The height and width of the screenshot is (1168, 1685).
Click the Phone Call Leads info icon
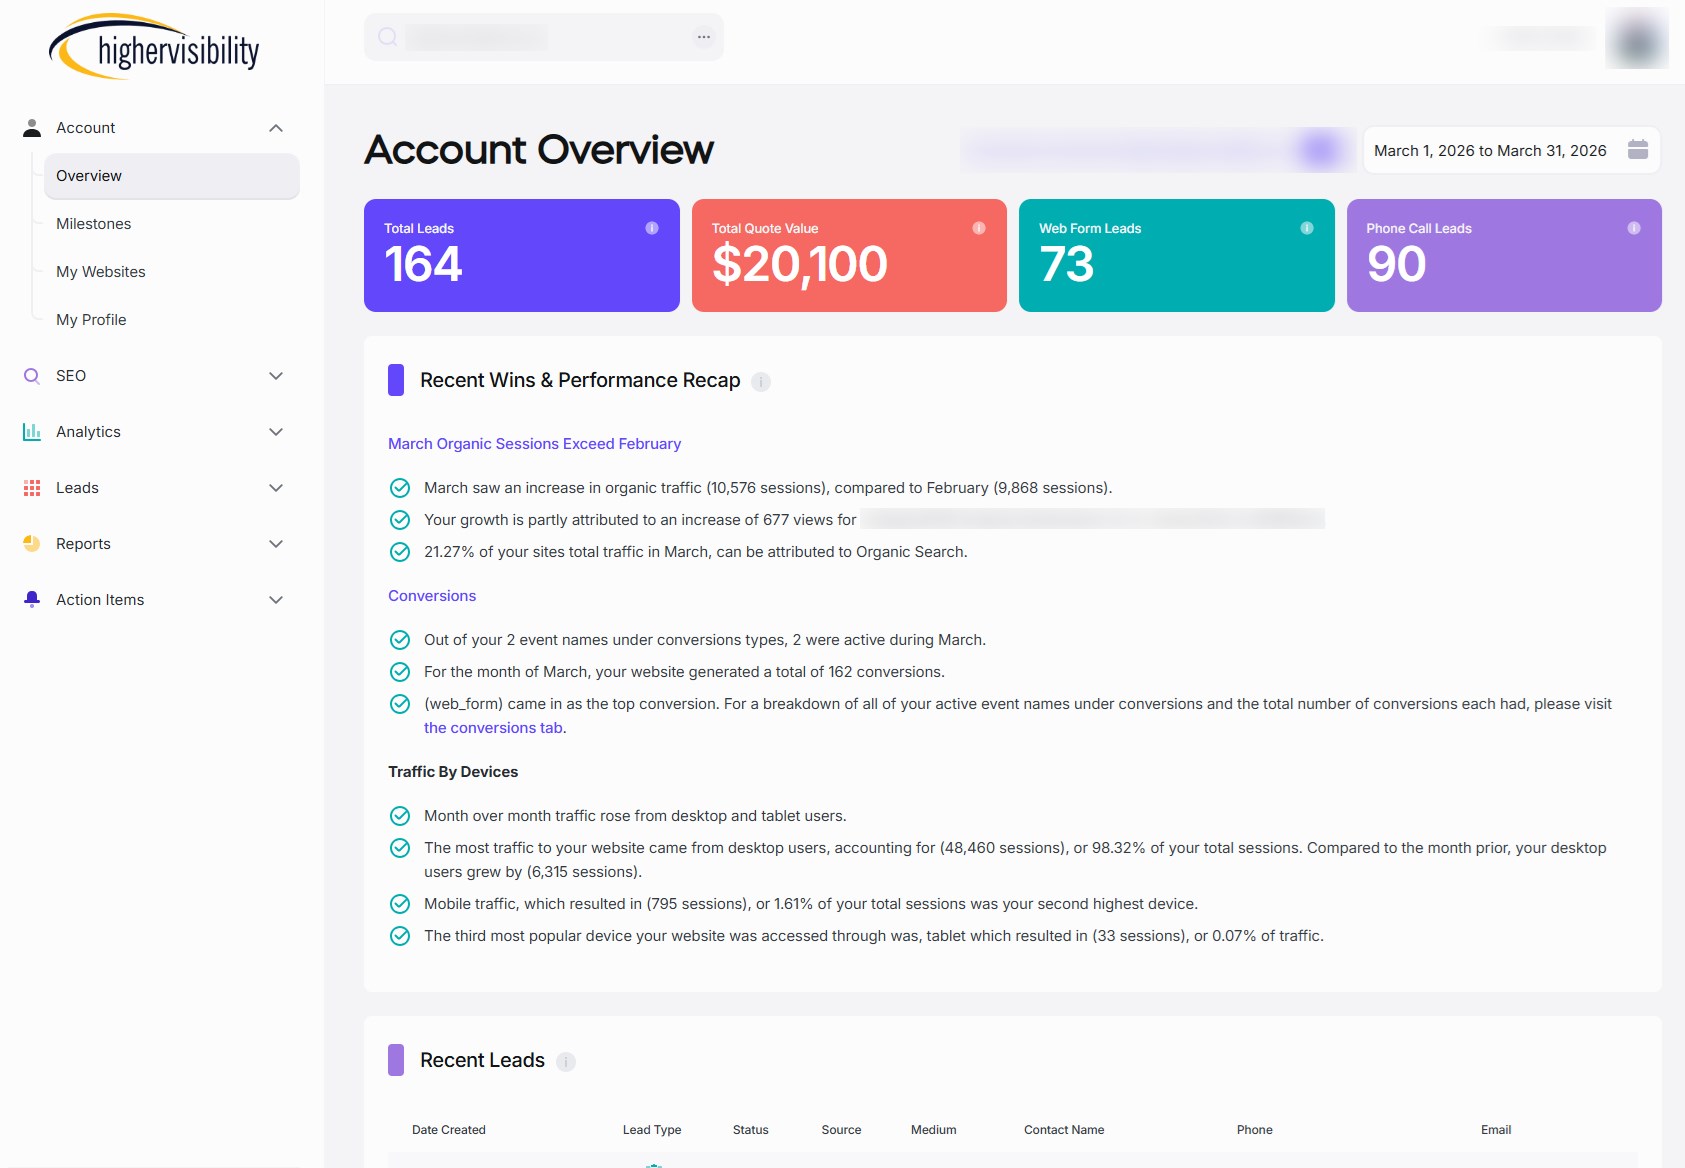(1633, 228)
